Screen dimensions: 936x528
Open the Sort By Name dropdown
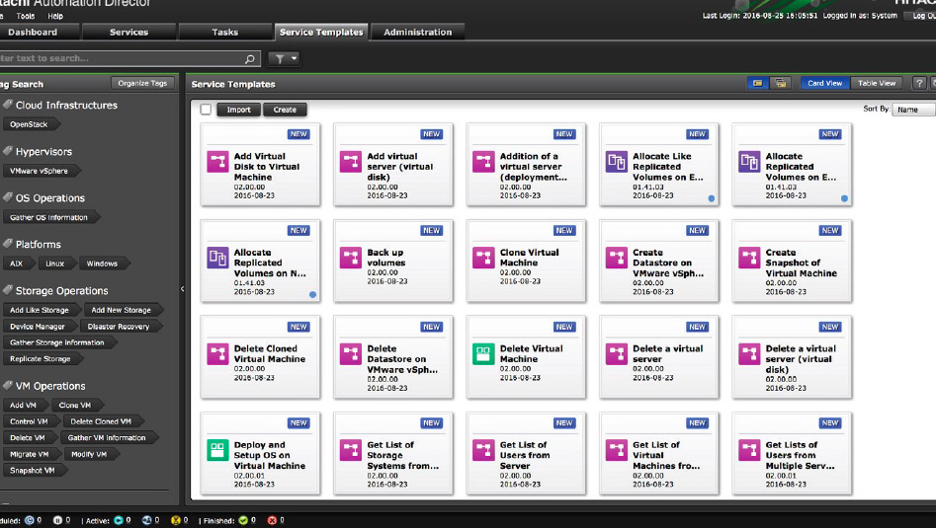tap(913, 110)
